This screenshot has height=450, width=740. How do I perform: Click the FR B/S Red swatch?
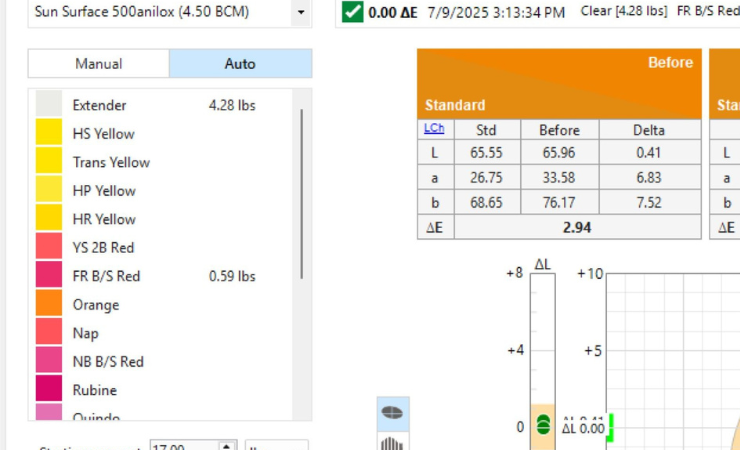[49, 276]
